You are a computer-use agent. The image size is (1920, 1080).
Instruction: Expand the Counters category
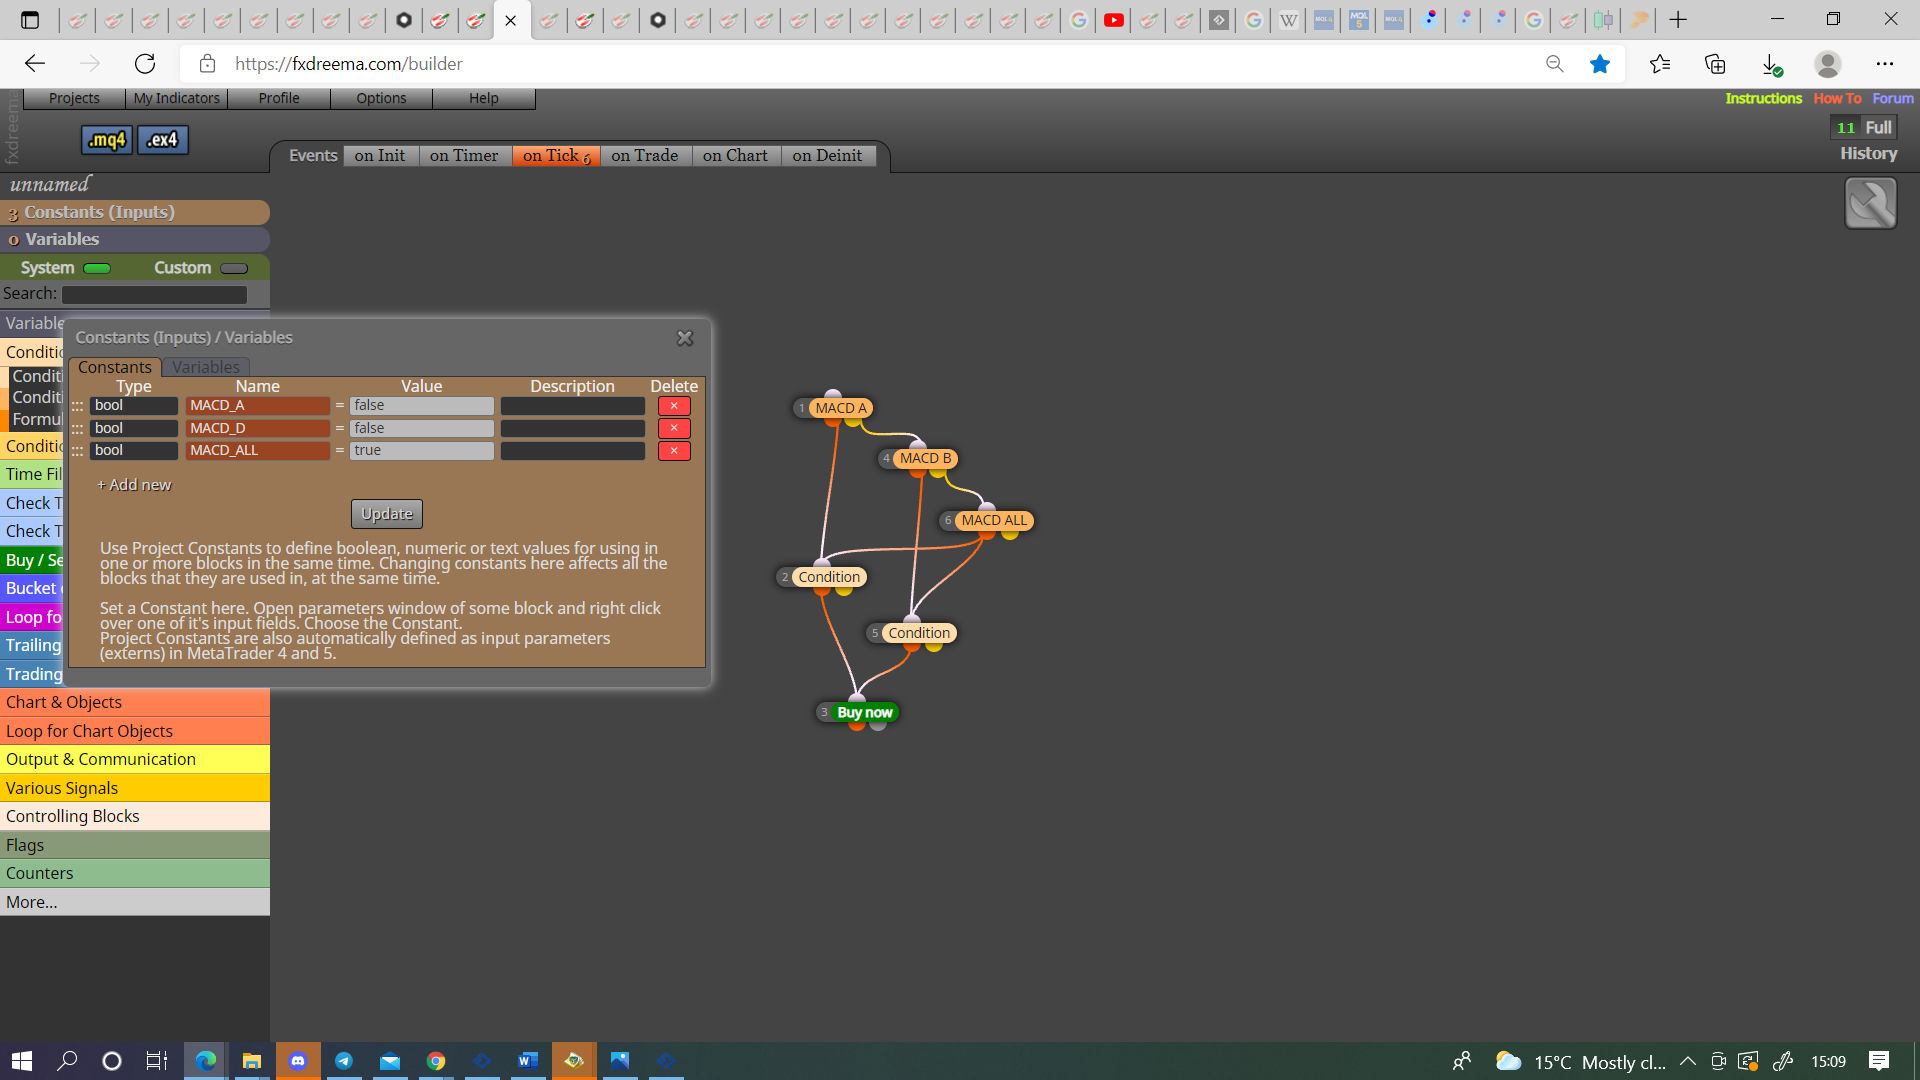click(x=135, y=873)
